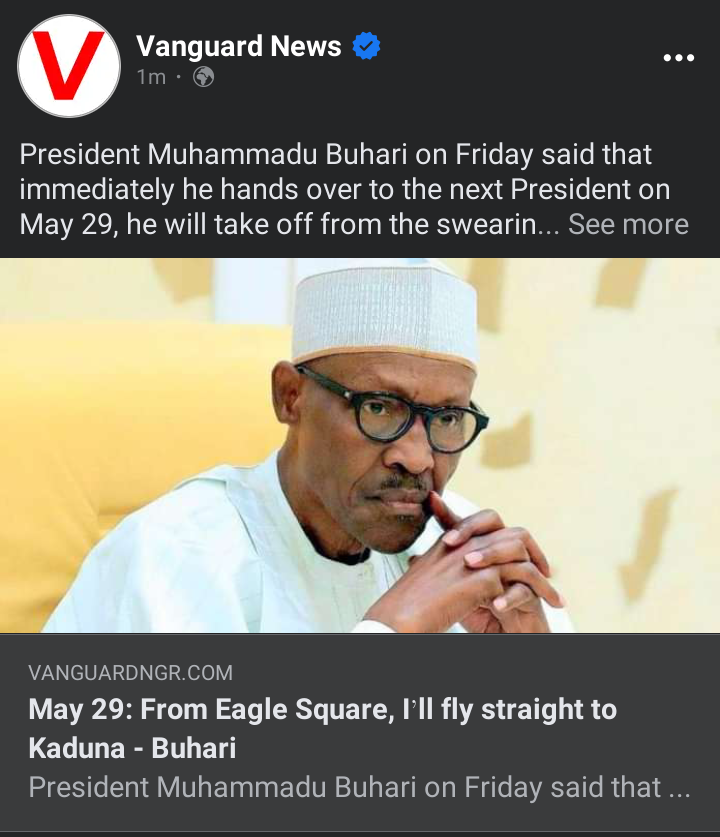Click the caption line starting 'May 29, he will'
Image resolution: width=720 pixels, height=837 pixels.
(280, 224)
